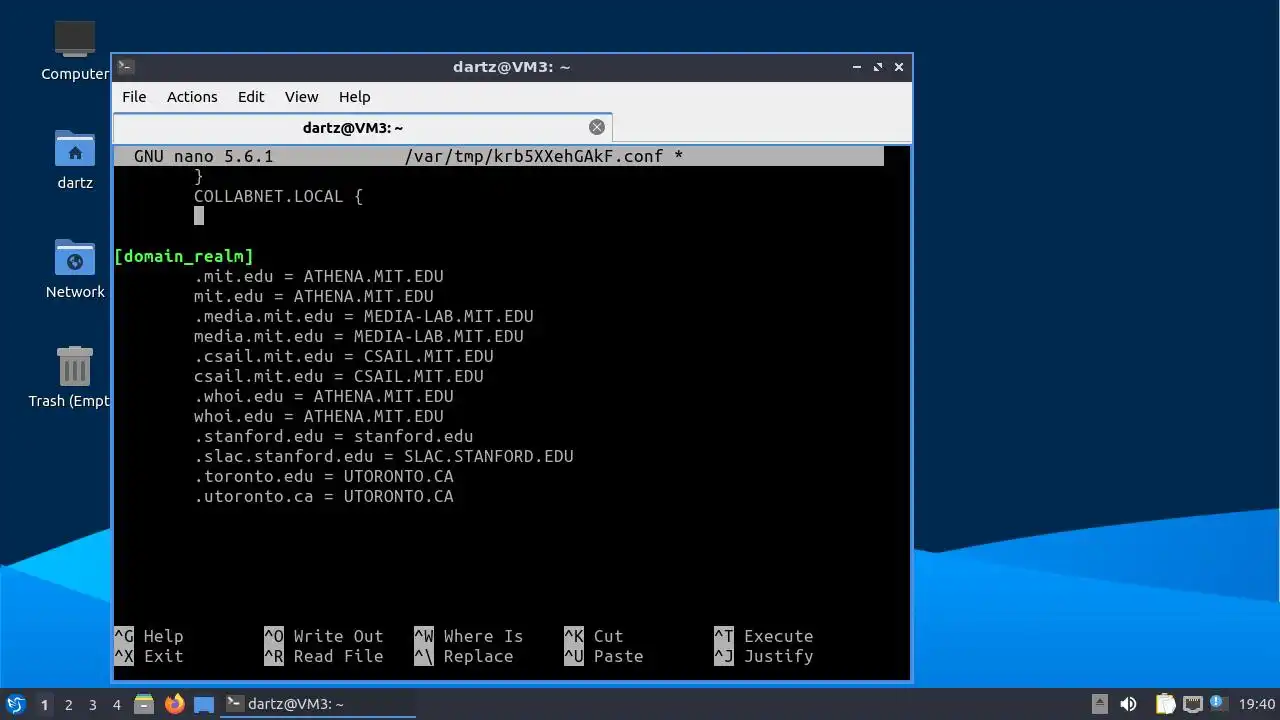Switch to workspace 4
The height and width of the screenshot is (720, 1280).
tap(116, 704)
